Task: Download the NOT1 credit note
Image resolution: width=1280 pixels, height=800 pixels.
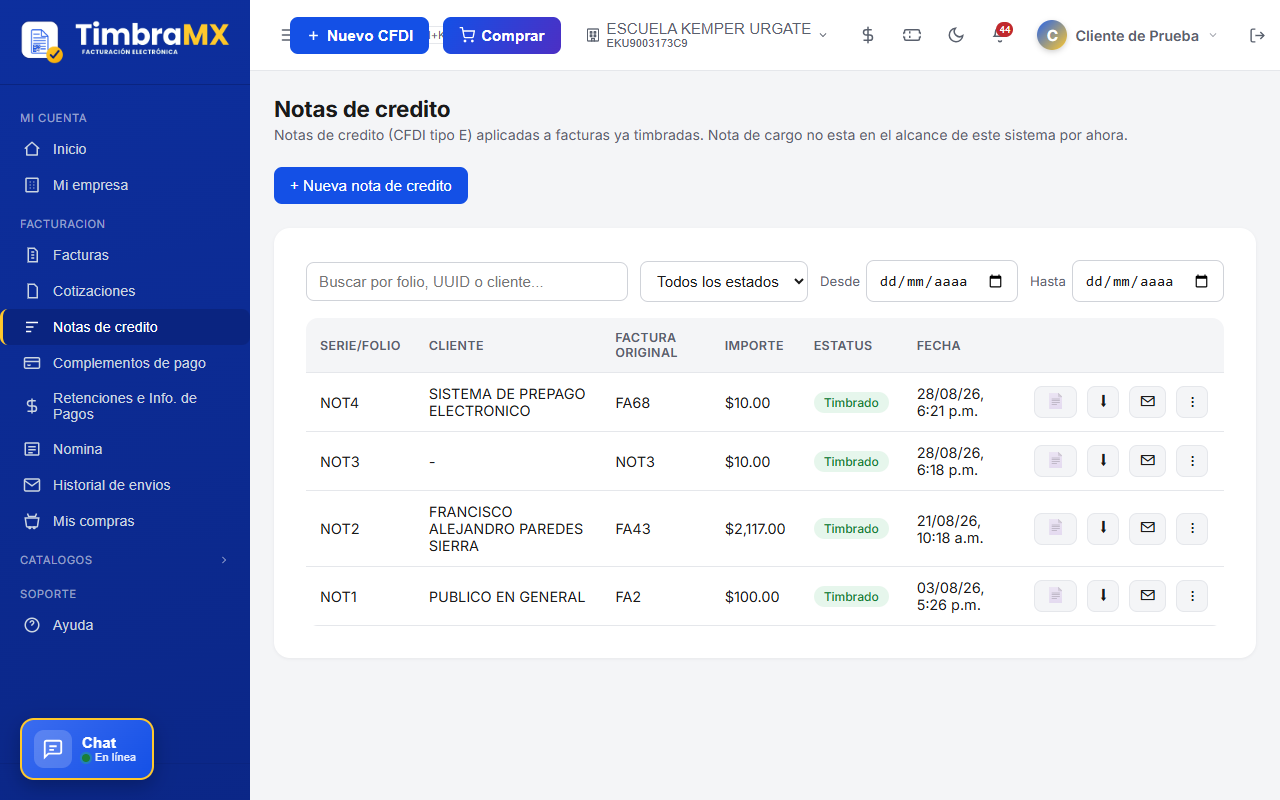Action: [x=1103, y=596]
